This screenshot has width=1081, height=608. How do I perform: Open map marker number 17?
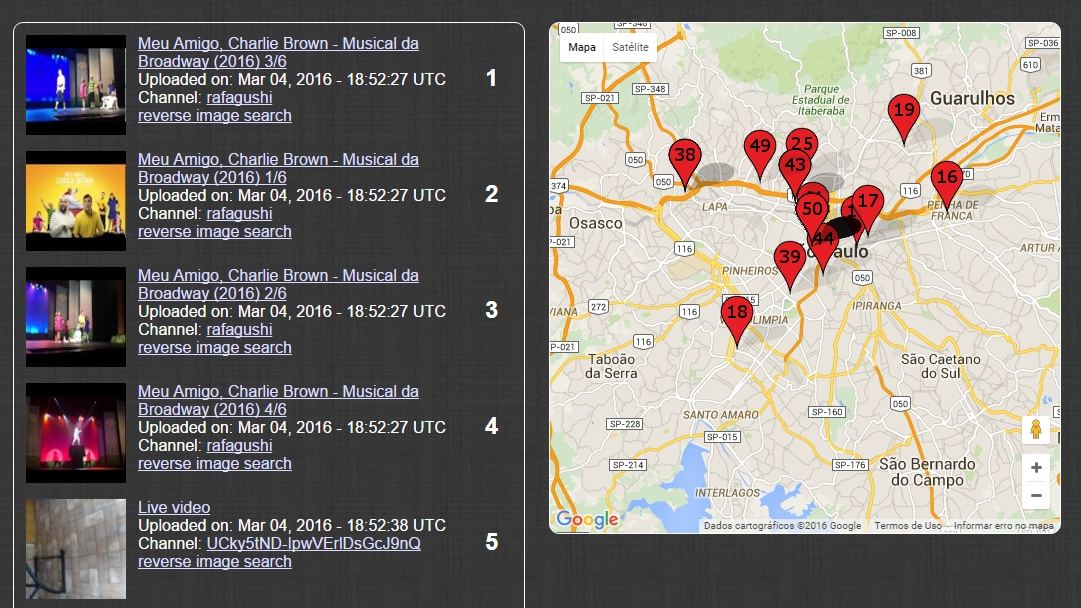click(x=868, y=209)
